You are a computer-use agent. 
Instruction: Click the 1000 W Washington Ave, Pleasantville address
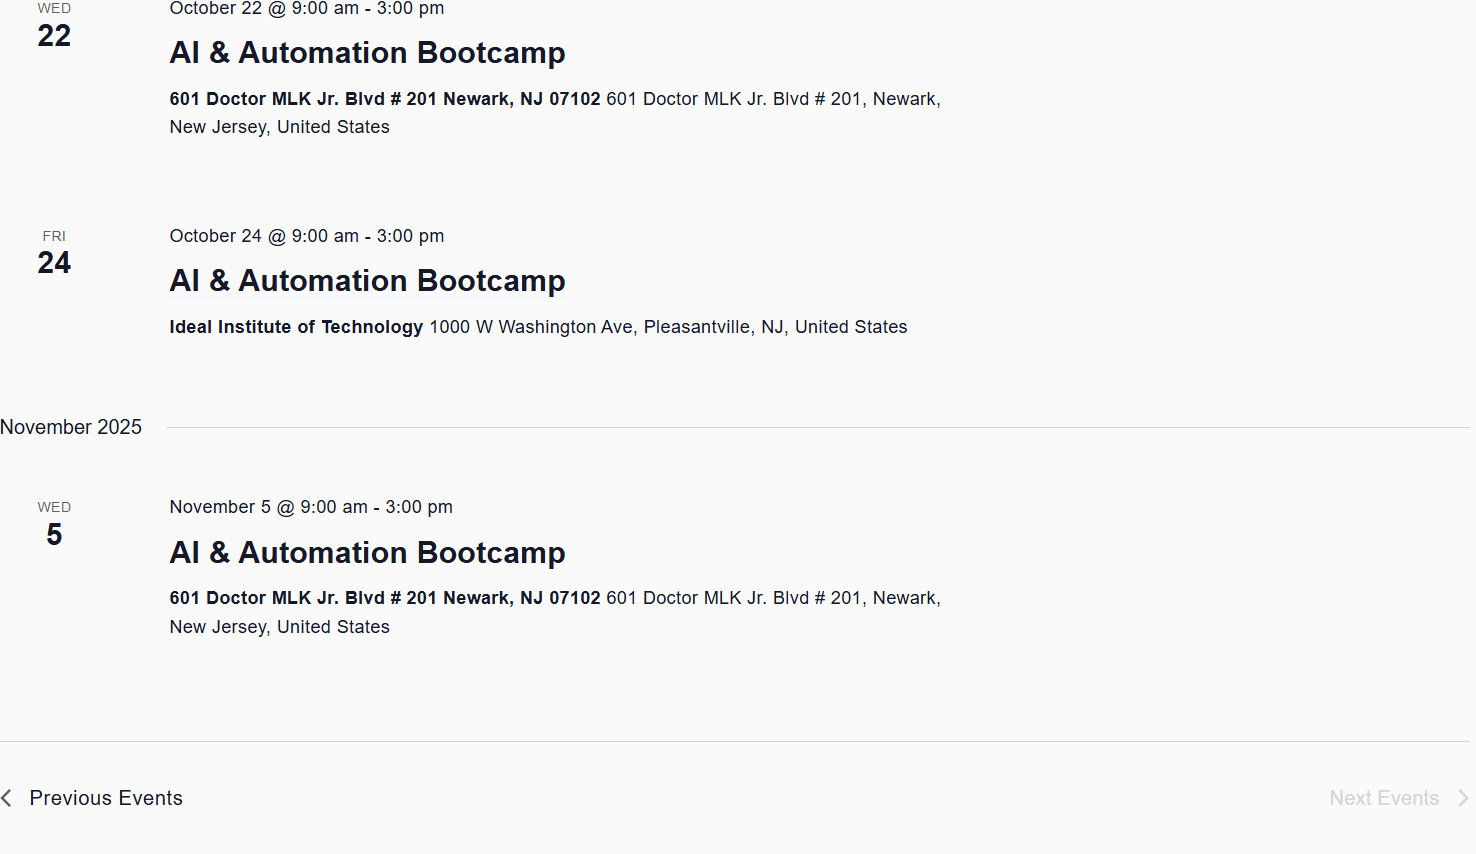point(668,327)
